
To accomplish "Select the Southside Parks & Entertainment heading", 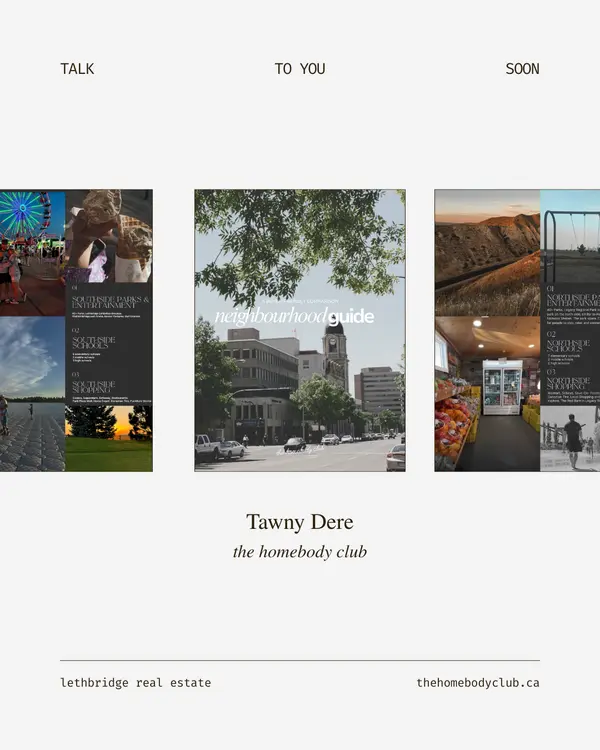I will tap(110, 302).
